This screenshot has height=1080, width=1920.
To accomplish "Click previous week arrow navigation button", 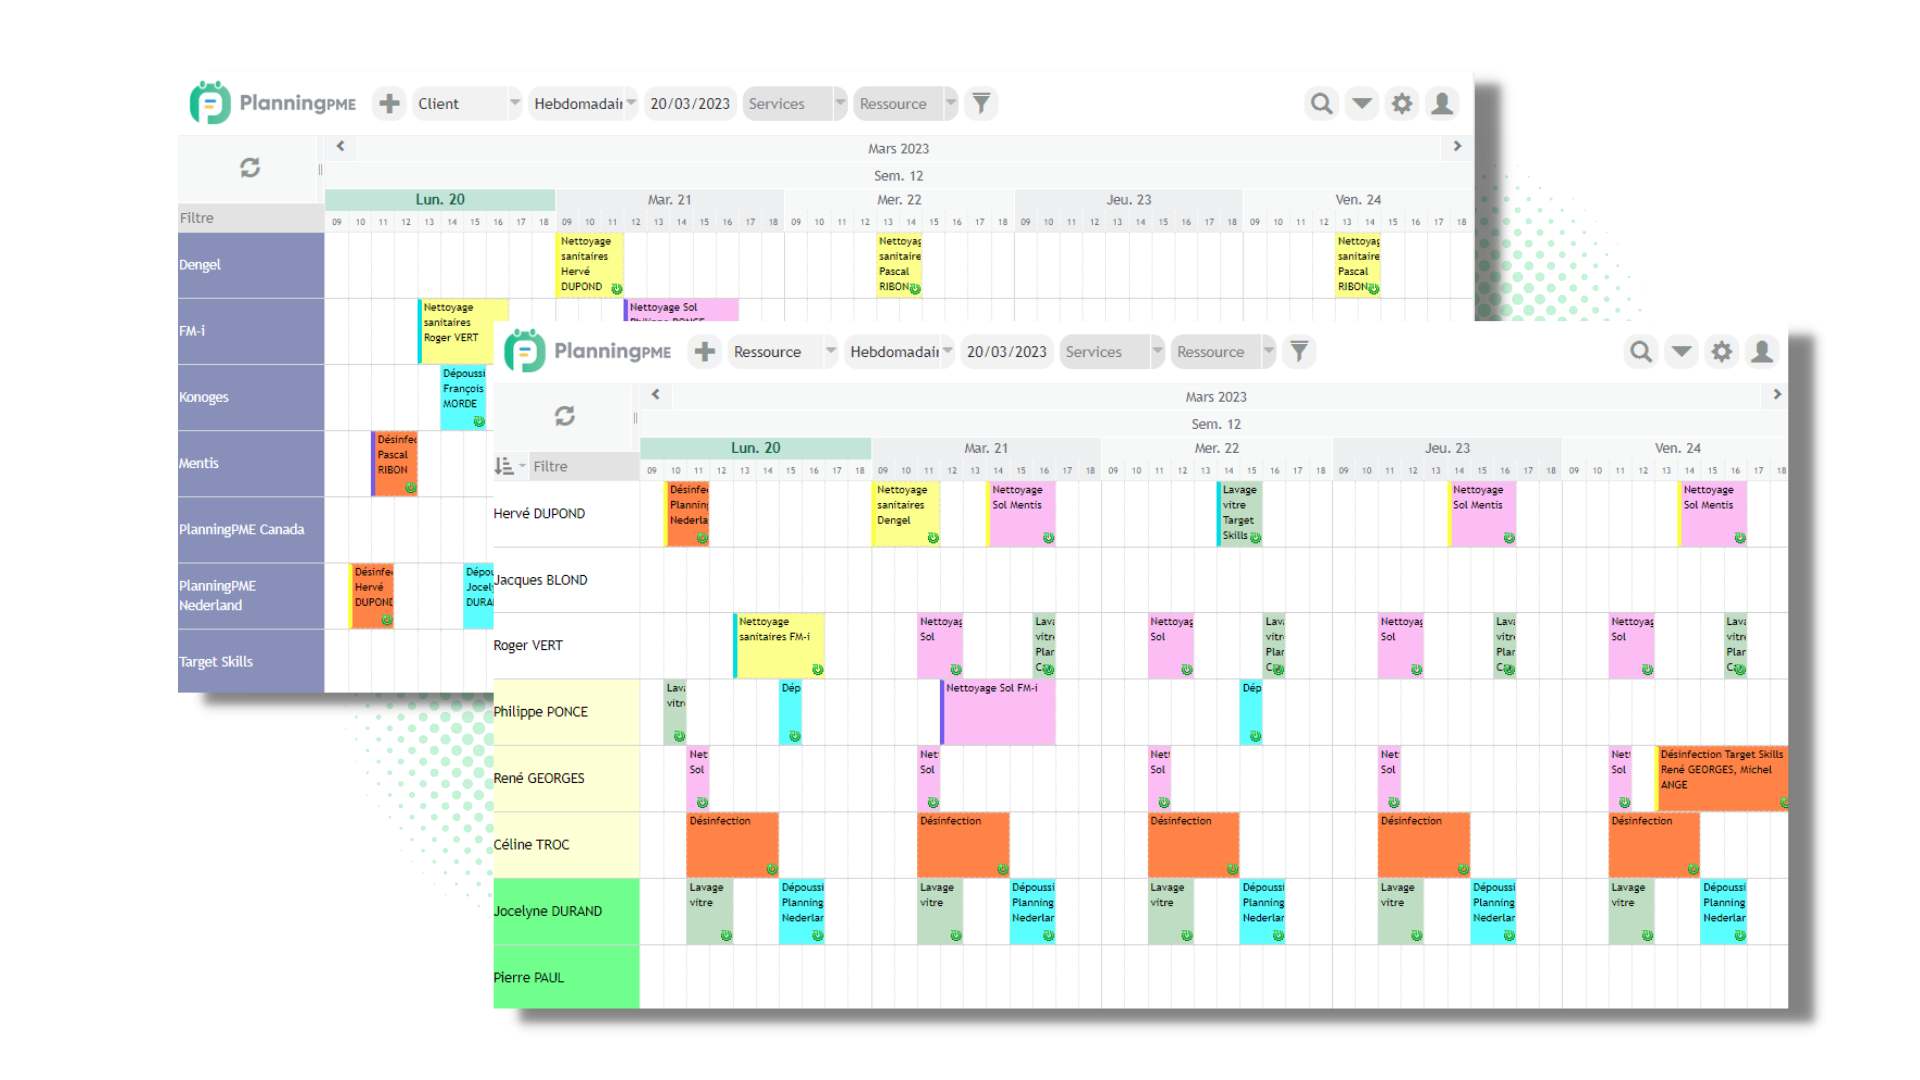I will pyautogui.click(x=654, y=394).
